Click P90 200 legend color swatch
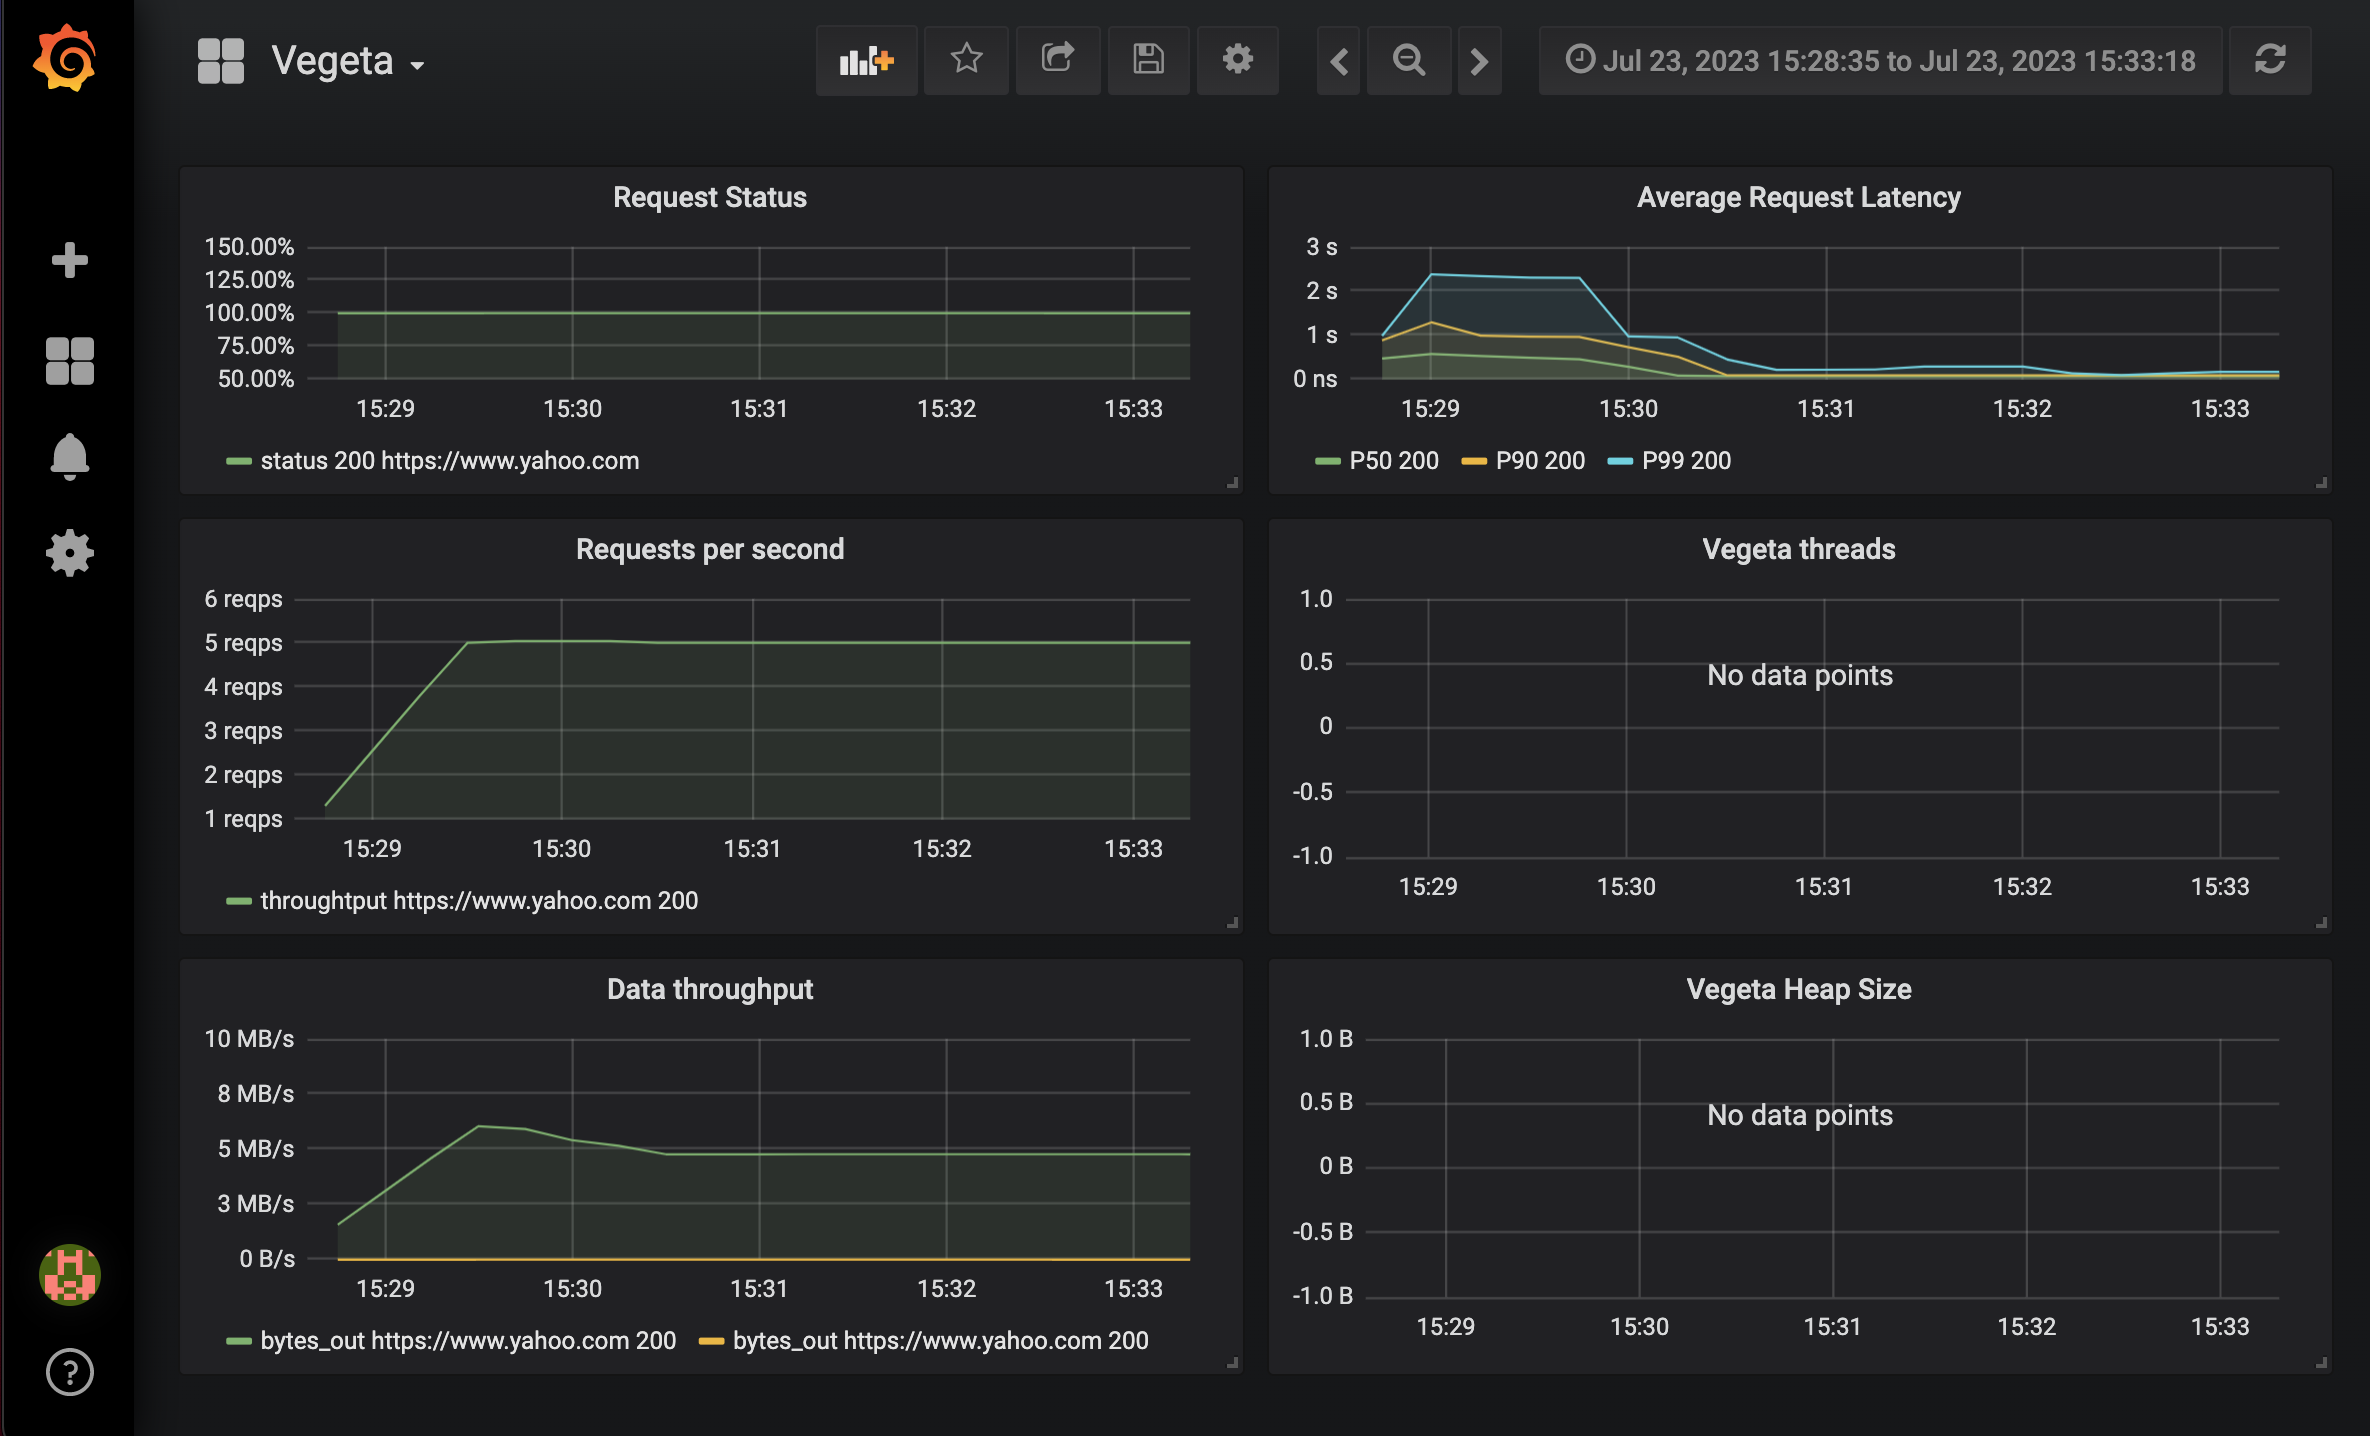This screenshot has height=1436, width=2370. [x=1474, y=461]
